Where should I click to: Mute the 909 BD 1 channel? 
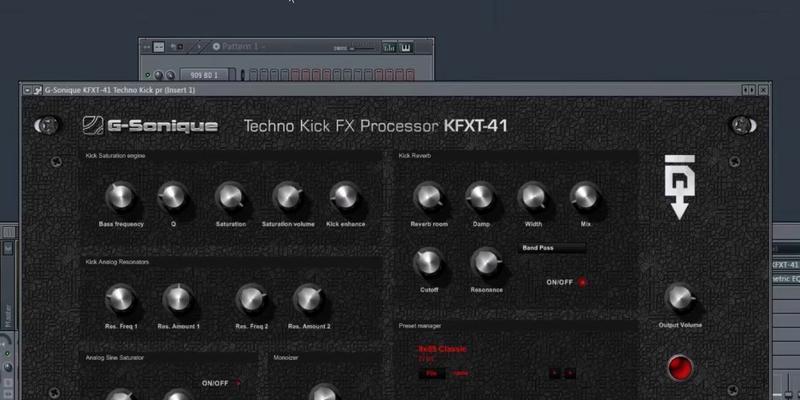148,76
